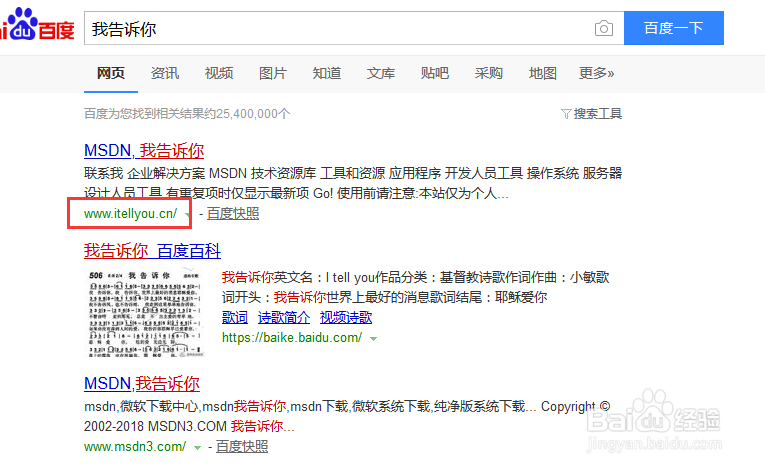765x471 pixels.
Task: Switch to the 视频 tab
Action: [219, 73]
